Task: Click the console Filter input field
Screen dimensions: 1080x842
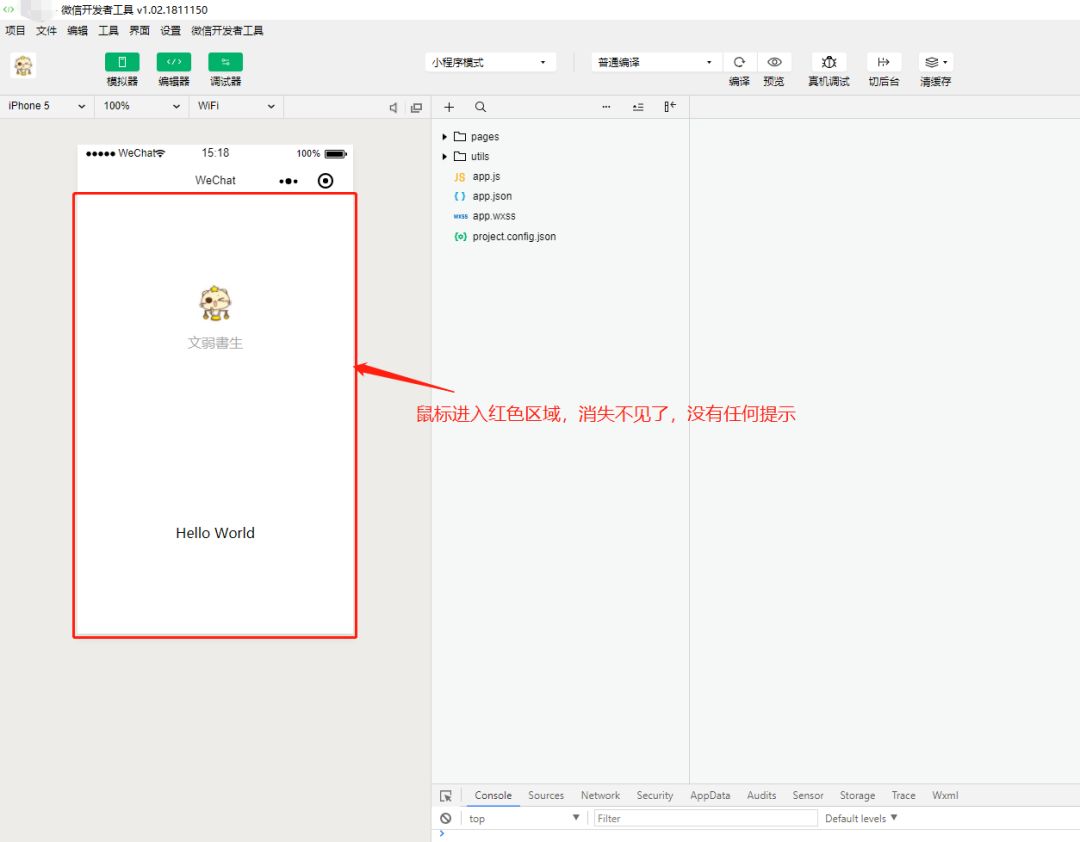Action: [705, 819]
